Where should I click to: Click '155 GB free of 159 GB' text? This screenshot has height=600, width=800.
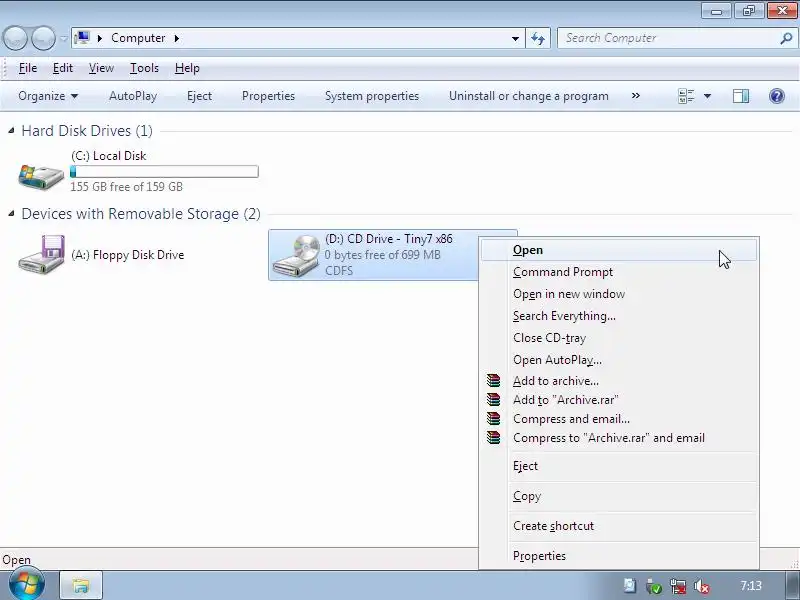tap(127, 187)
